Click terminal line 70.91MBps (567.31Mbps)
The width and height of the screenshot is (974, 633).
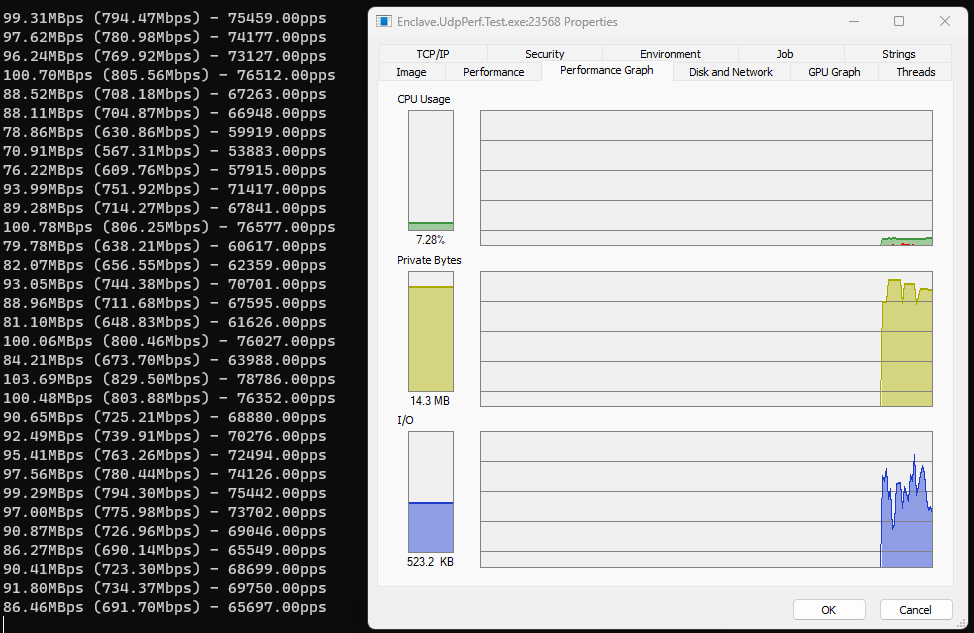165,151
